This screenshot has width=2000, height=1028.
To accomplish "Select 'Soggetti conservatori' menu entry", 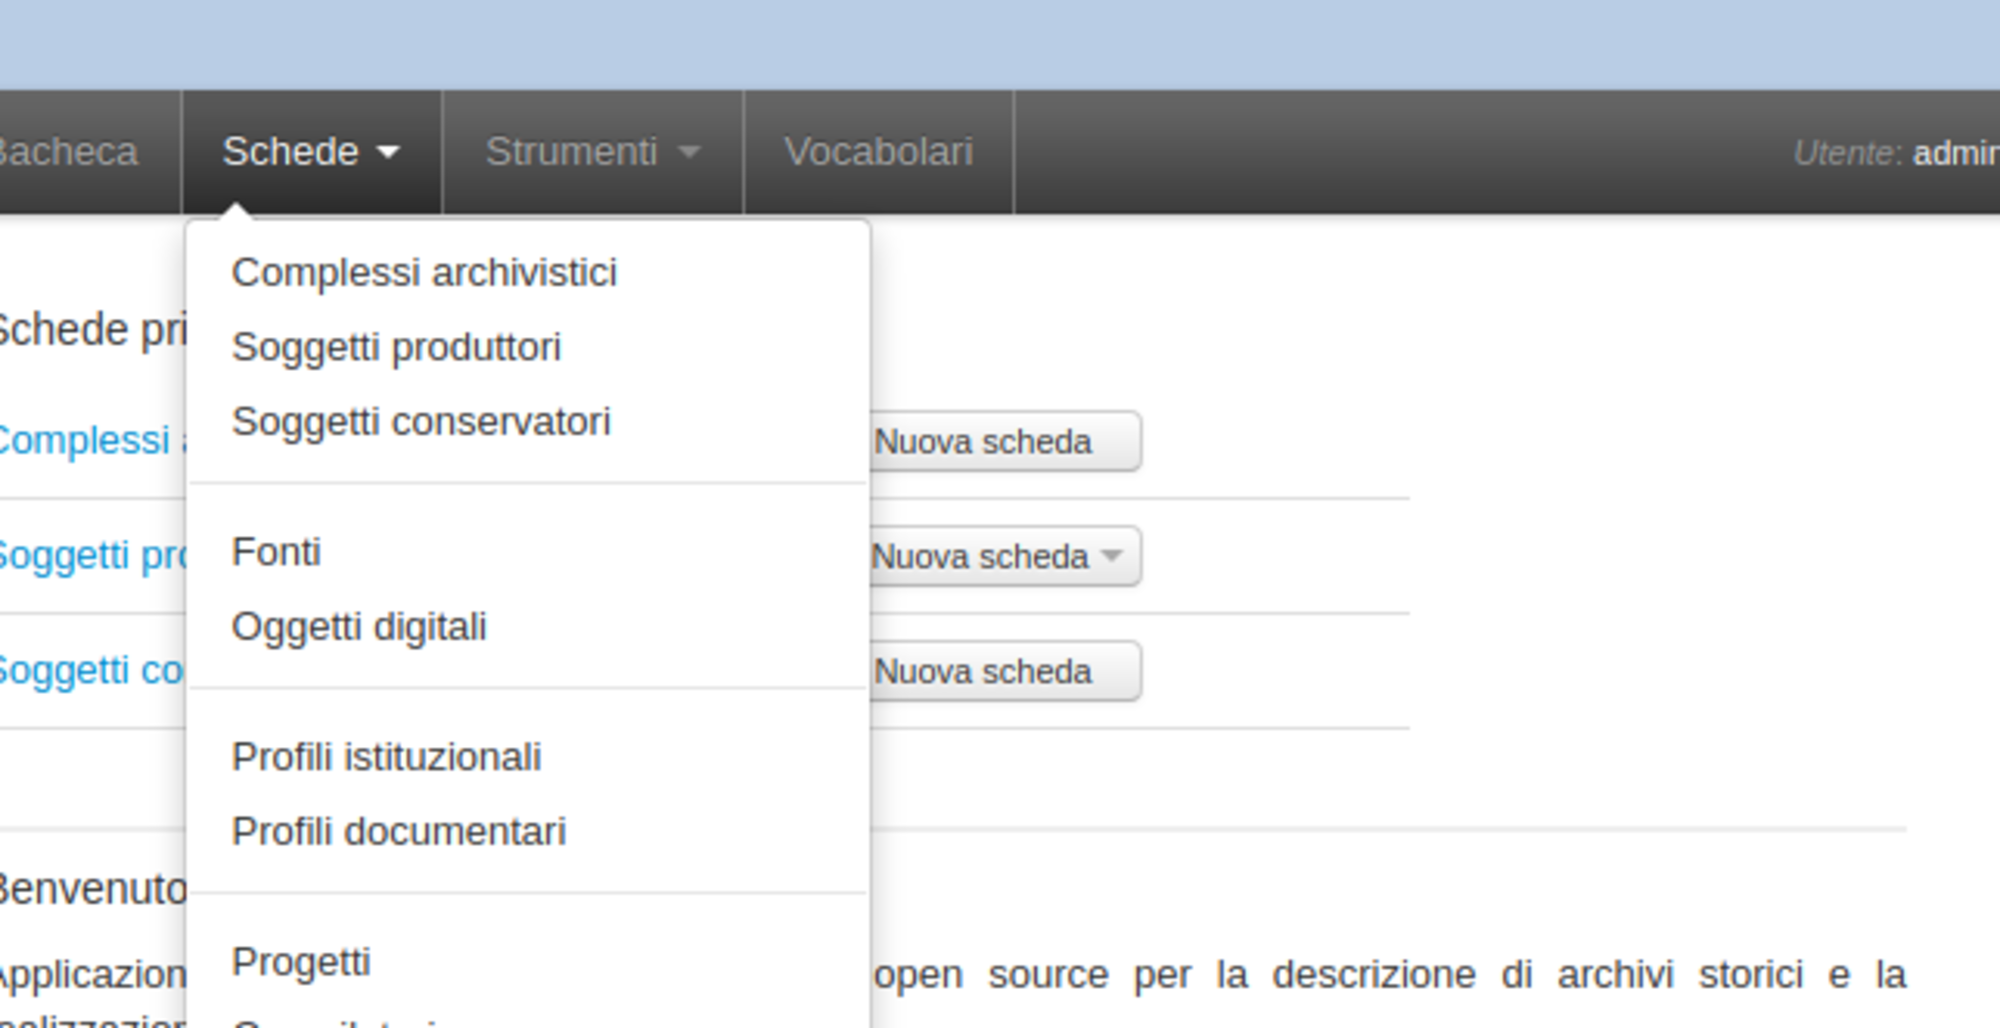I will (421, 421).
